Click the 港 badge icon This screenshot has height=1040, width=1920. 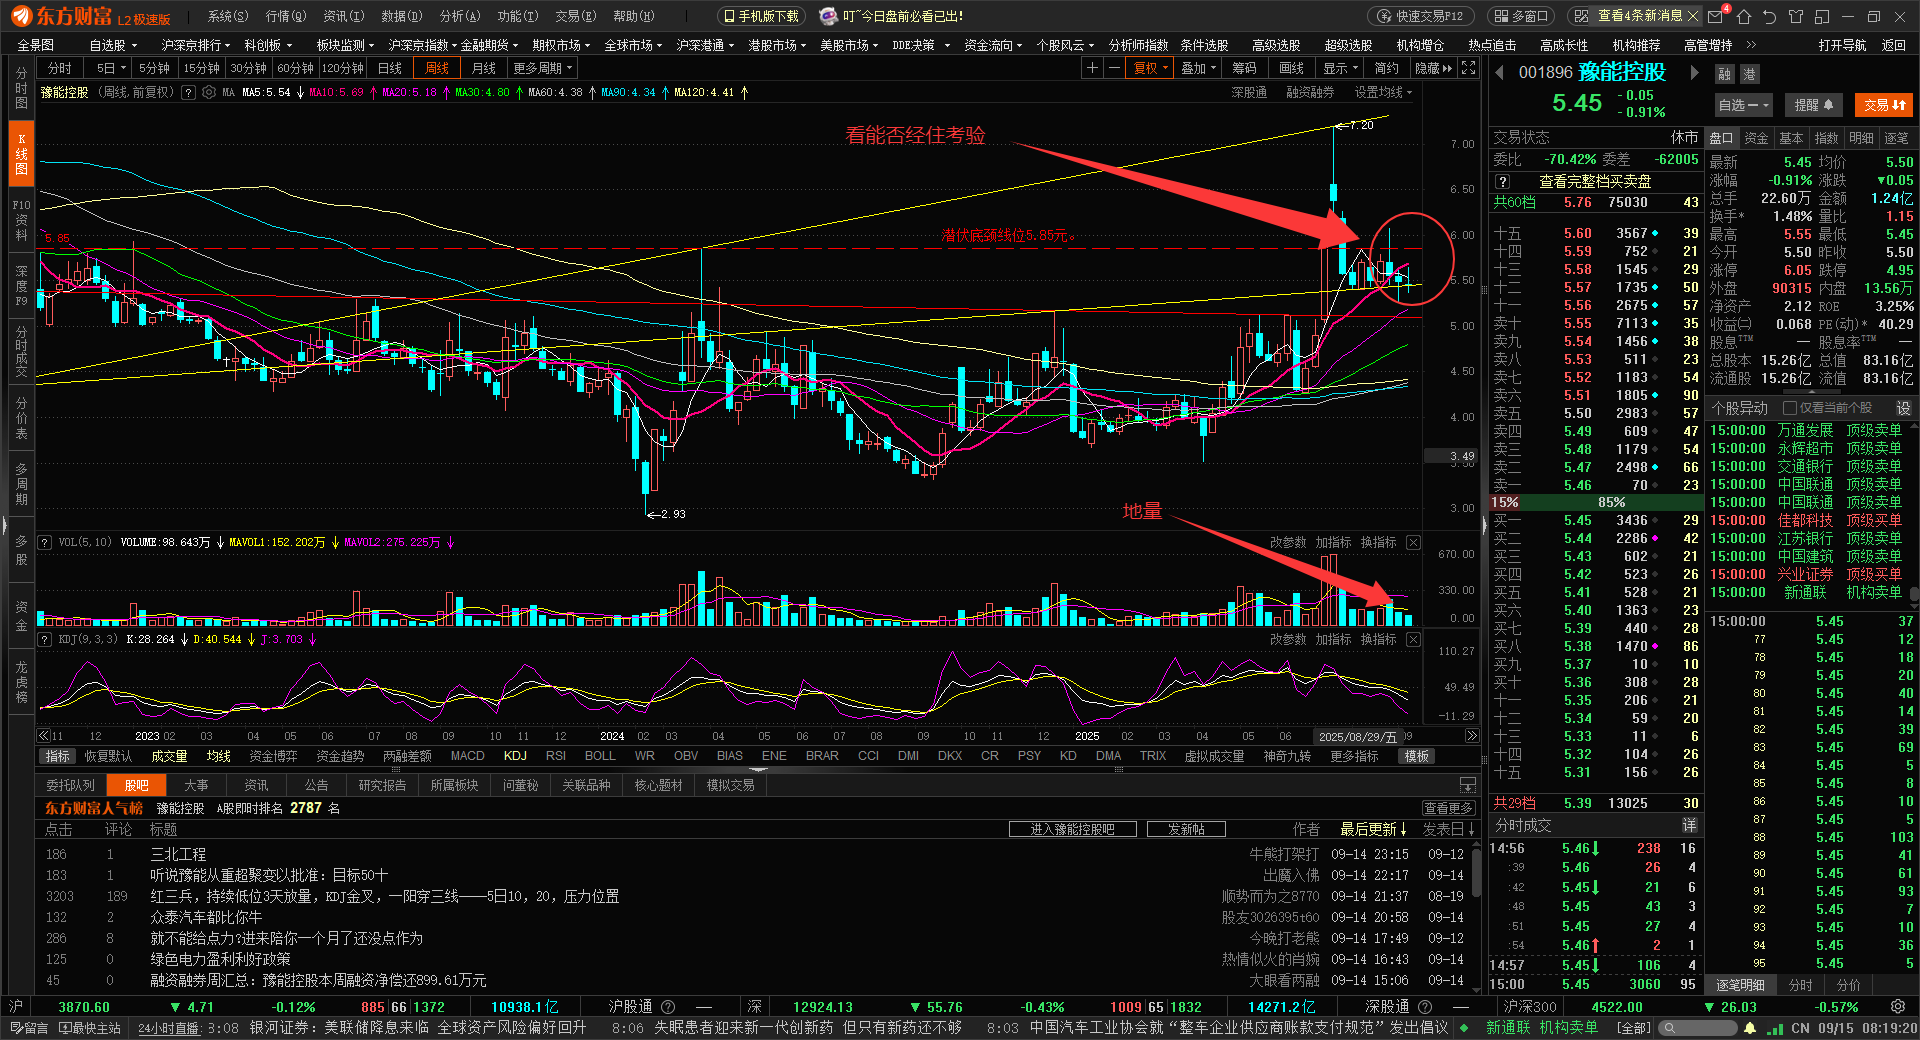click(x=1749, y=75)
